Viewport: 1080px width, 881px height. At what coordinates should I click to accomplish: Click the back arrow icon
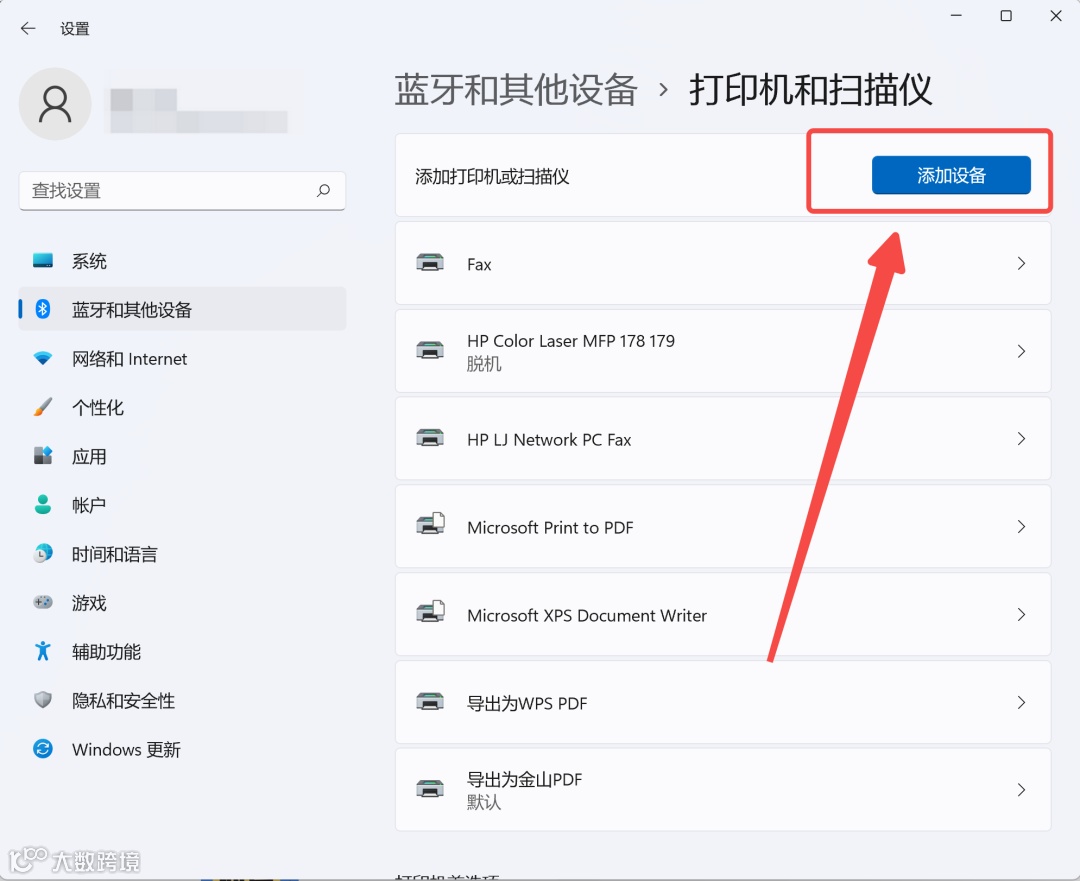tap(28, 28)
